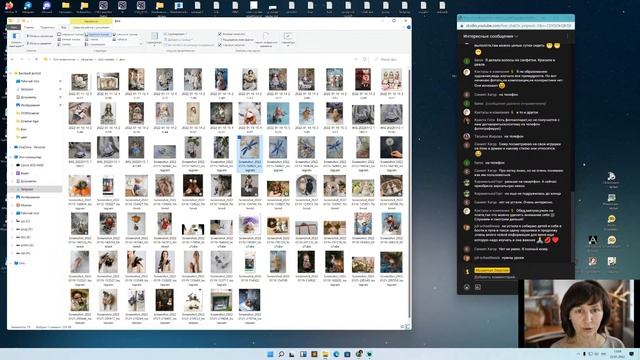The height and width of the screenshot is (360, 640).
Task: Go back in Explorer navigation
Action: pyautogui.click(x=12, y=59)
